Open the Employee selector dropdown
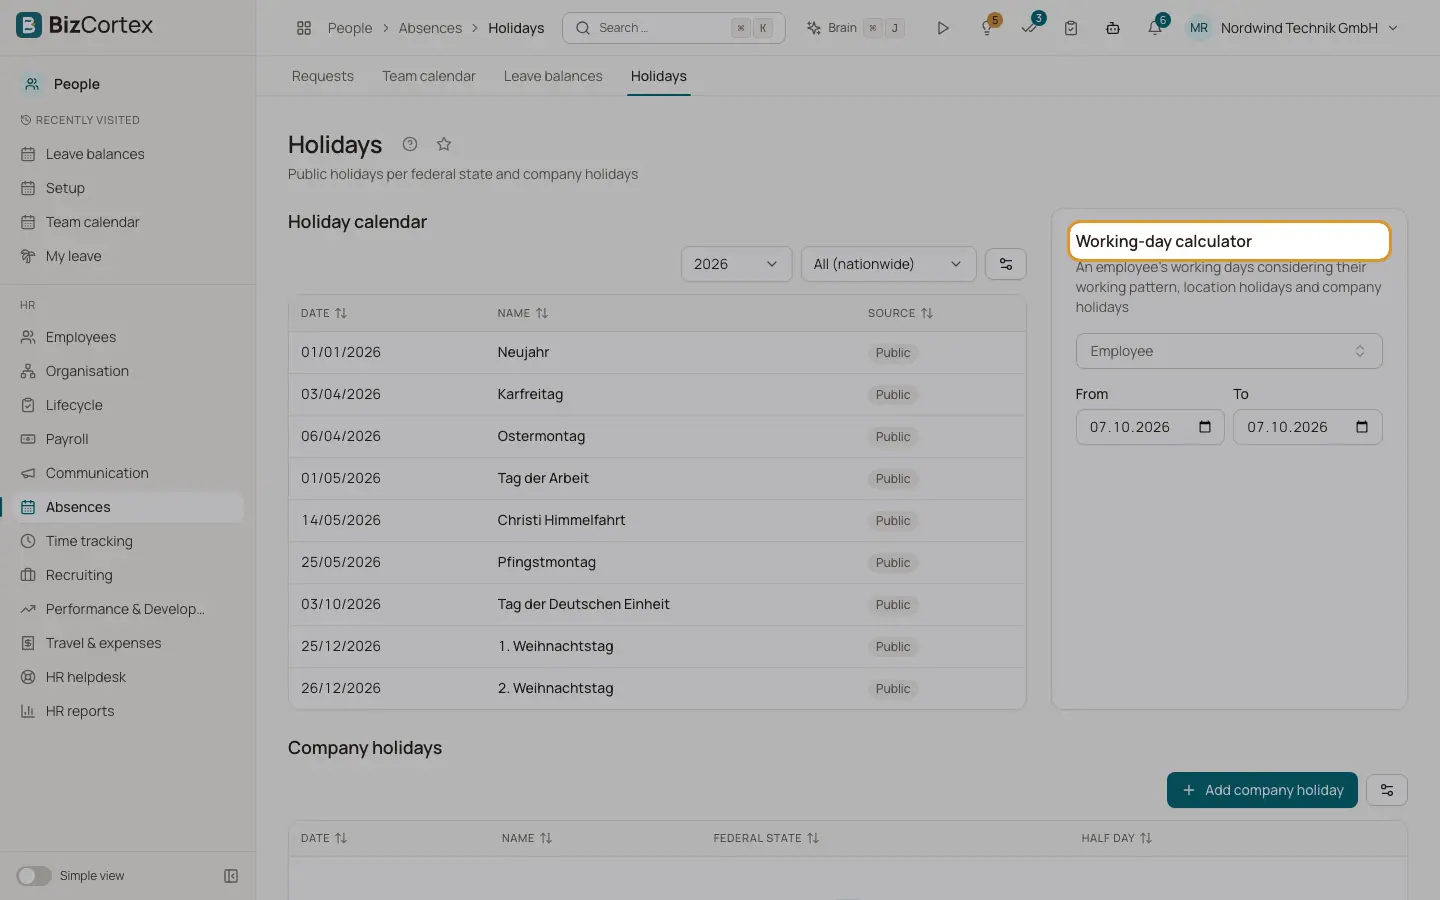Screen dimensions: 1440x900 tap(1229, 351)
